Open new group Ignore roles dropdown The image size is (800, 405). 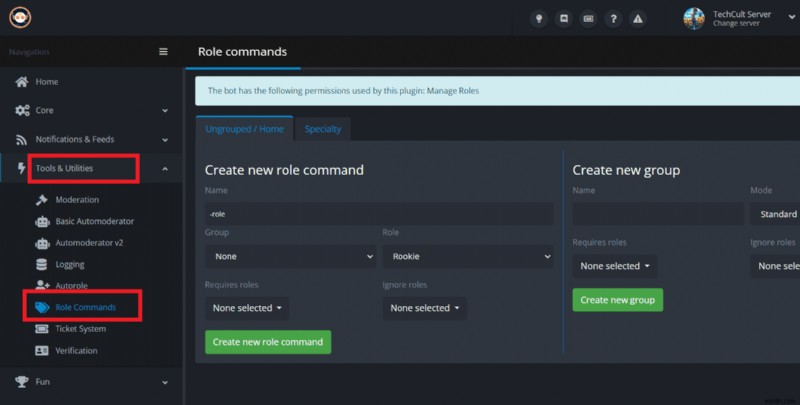pos(775,266)
